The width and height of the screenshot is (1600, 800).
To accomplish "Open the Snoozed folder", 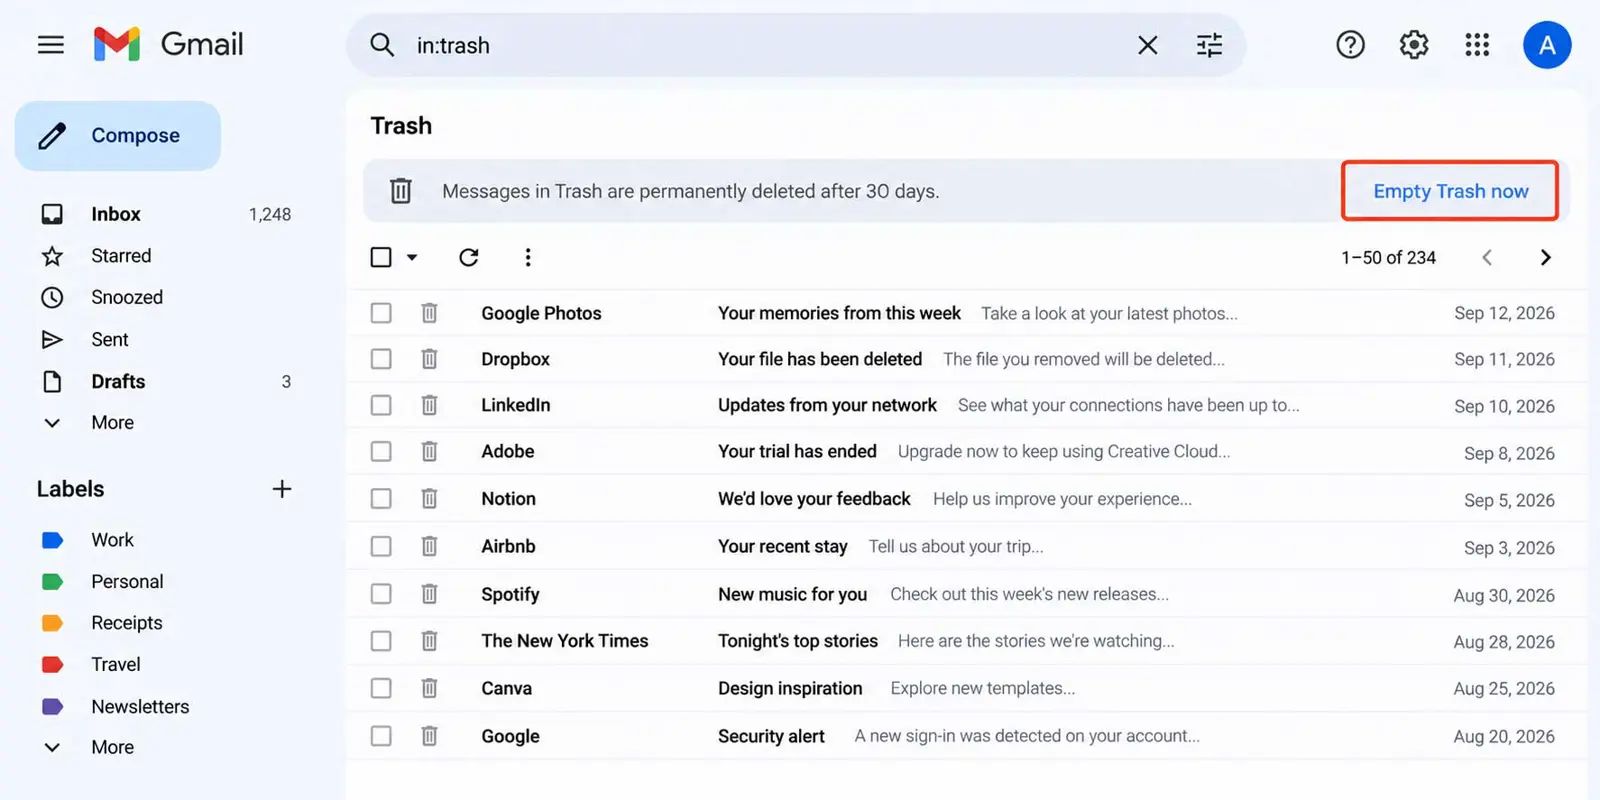I will click(x=127, y=298).
